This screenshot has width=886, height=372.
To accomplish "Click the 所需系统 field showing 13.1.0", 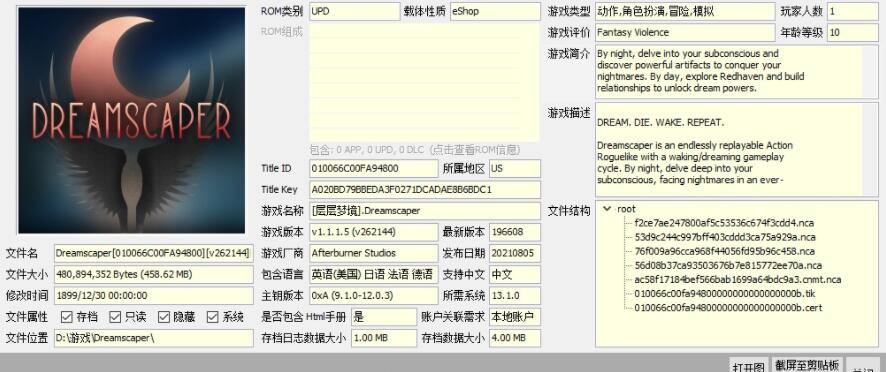I will click(x=515, y=295).
